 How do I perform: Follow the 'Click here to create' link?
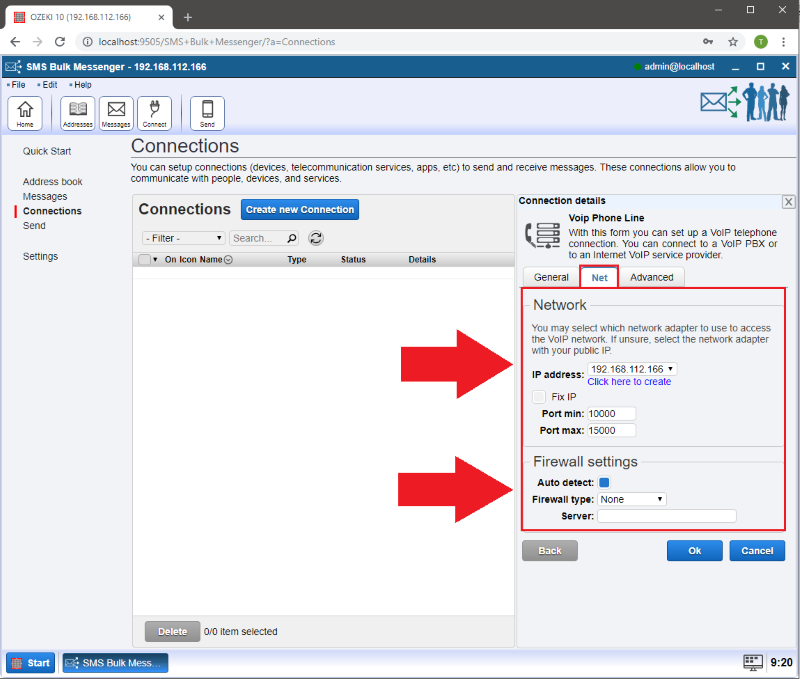(x=629, y=382)
